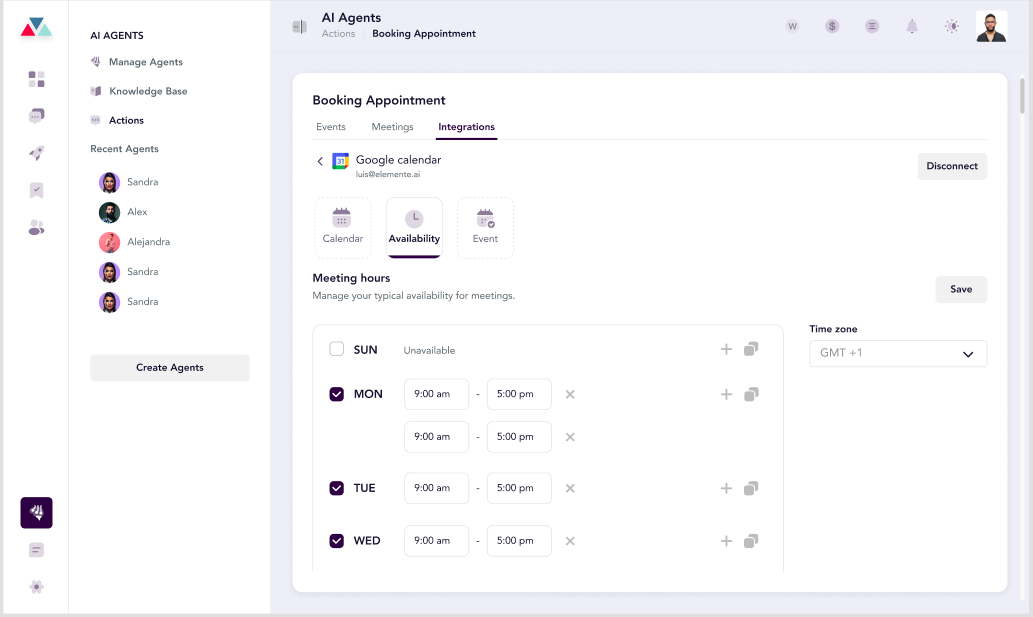This screenshot has width=1033, height=617.
Task: Open the rocket icon in left rail
Action: 36,153
